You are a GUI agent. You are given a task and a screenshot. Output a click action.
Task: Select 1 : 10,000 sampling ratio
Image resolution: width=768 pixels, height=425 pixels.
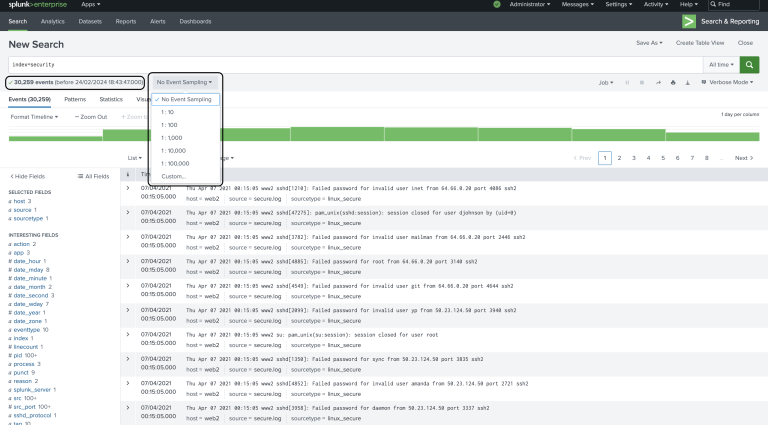pyautogui.click(x=174, y=150)
